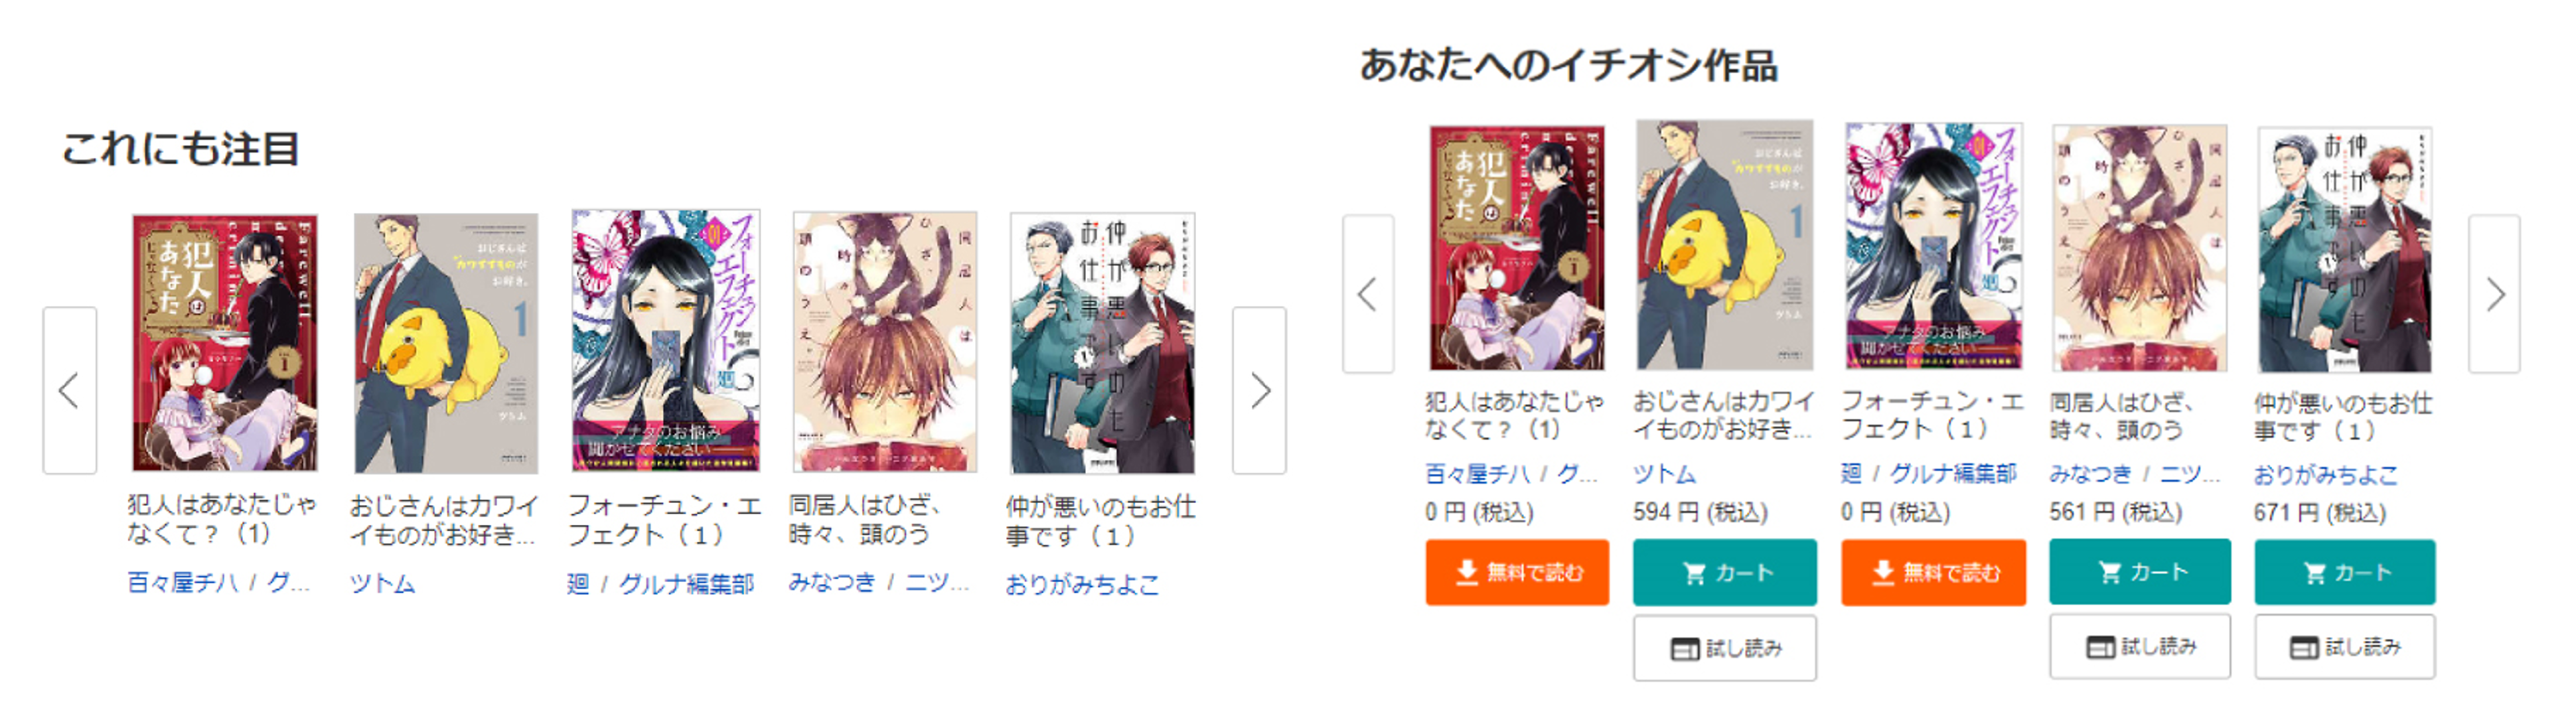The image size is (2576, 720).
Task: Open 試し読み for おじさんはカワイイものがお好き
Action: [1725, 648]
